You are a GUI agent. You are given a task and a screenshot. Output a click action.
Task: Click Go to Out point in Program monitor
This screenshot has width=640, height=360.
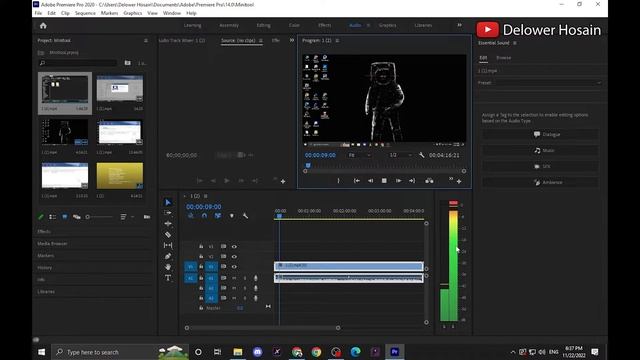(x=412, y=180)
